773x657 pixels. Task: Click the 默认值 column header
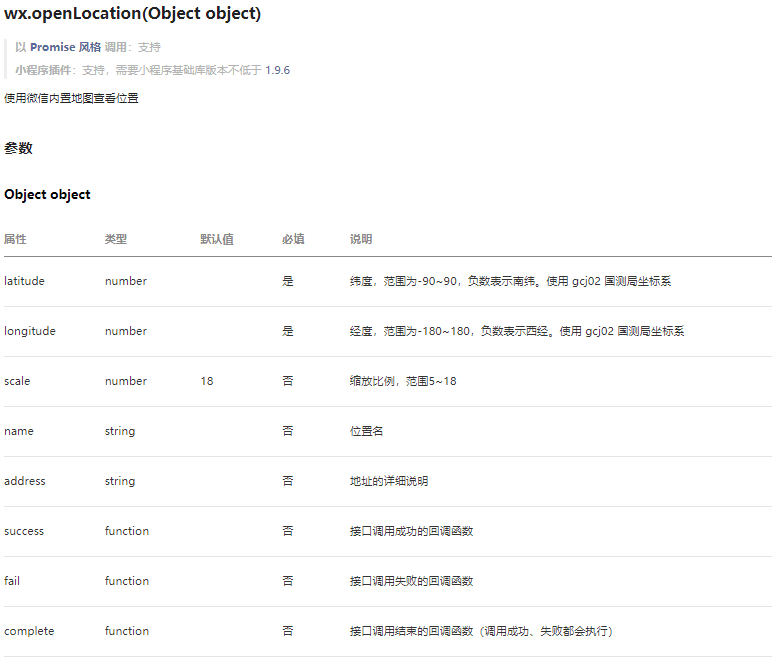coord(217,239)
